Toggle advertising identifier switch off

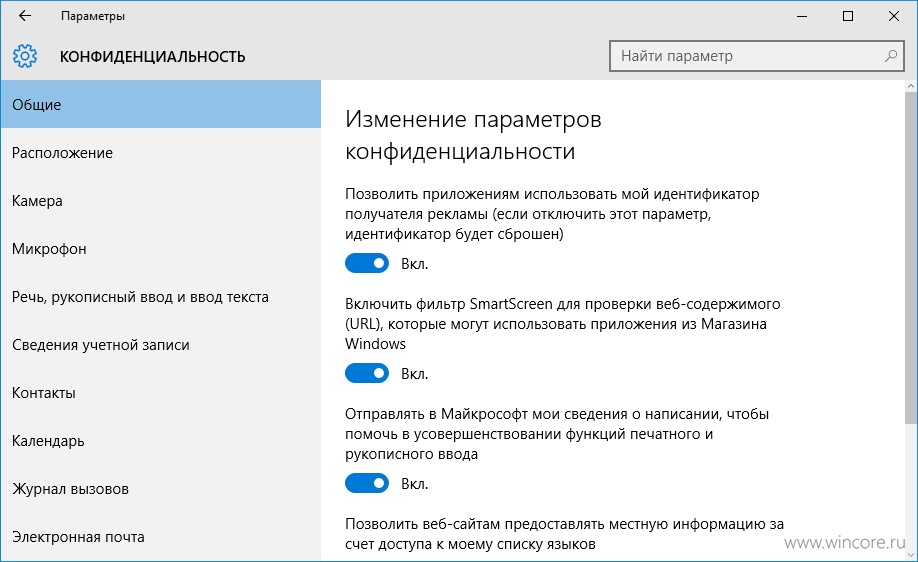coord(367,263)
